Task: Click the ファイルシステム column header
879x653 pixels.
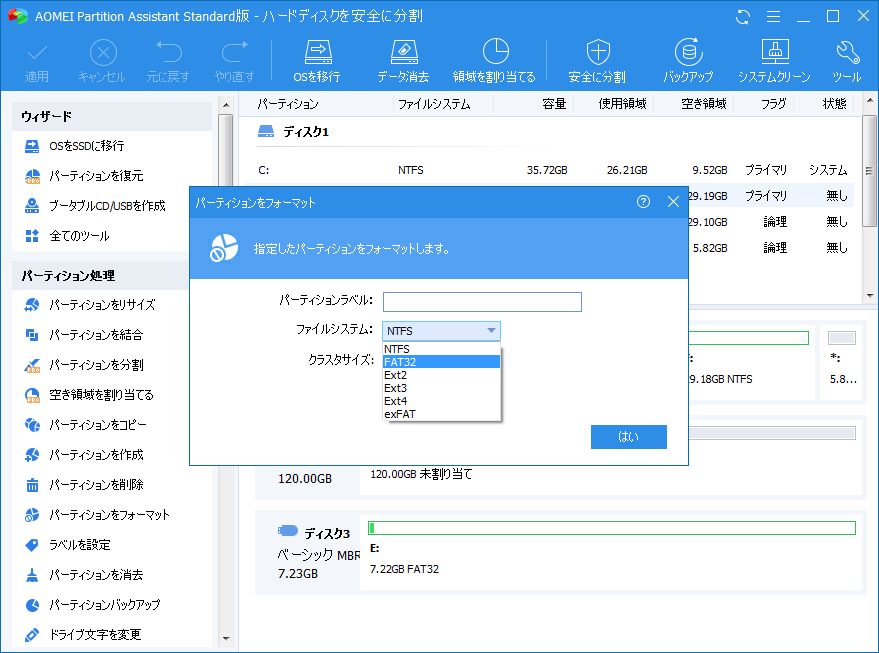Action: point(434,104)
